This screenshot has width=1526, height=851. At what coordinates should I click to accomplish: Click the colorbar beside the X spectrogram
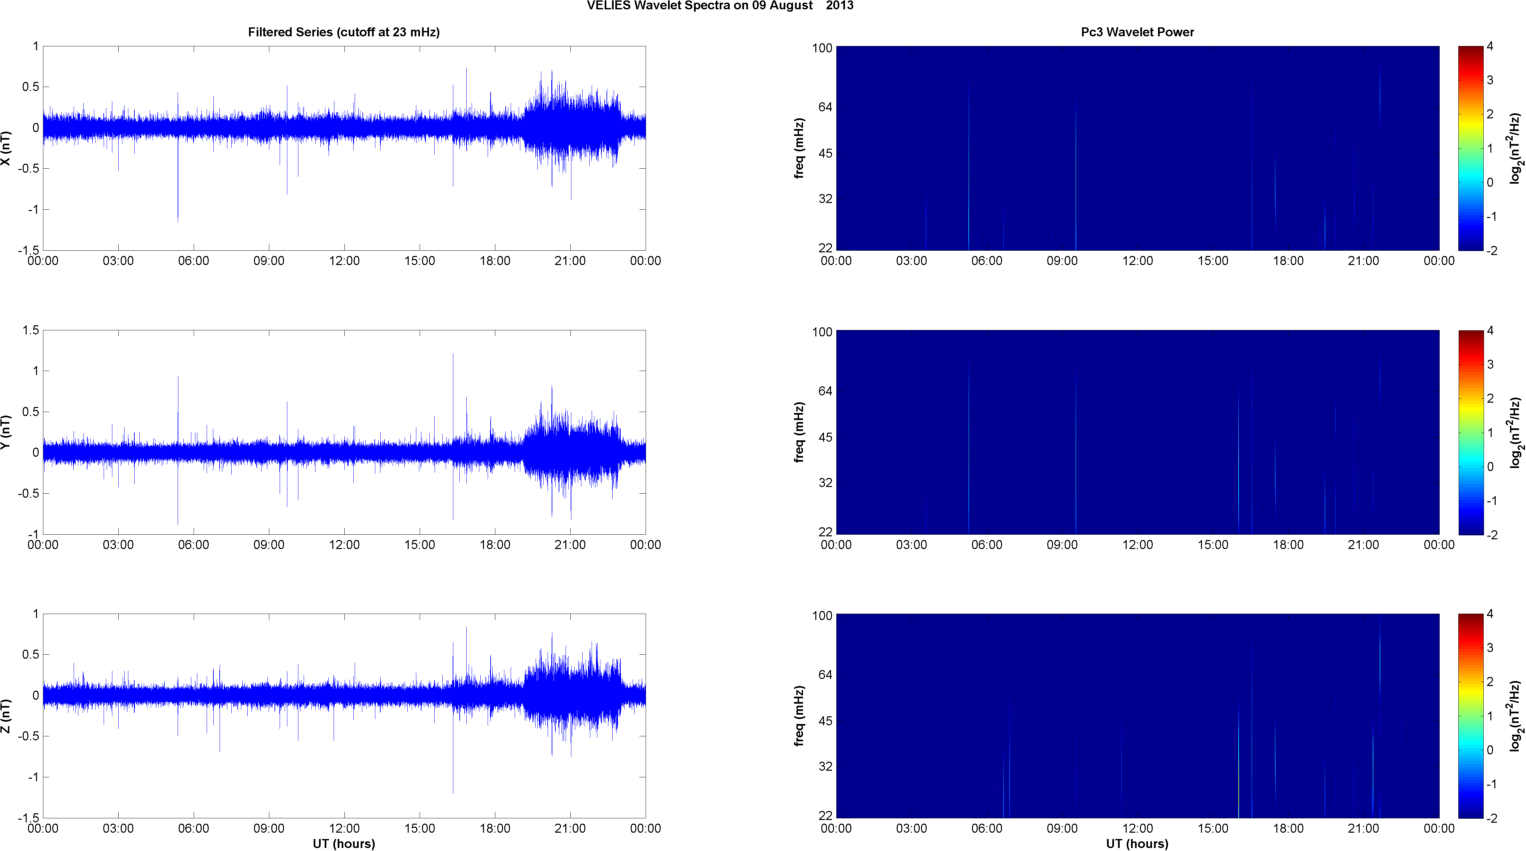[1470, 148]
